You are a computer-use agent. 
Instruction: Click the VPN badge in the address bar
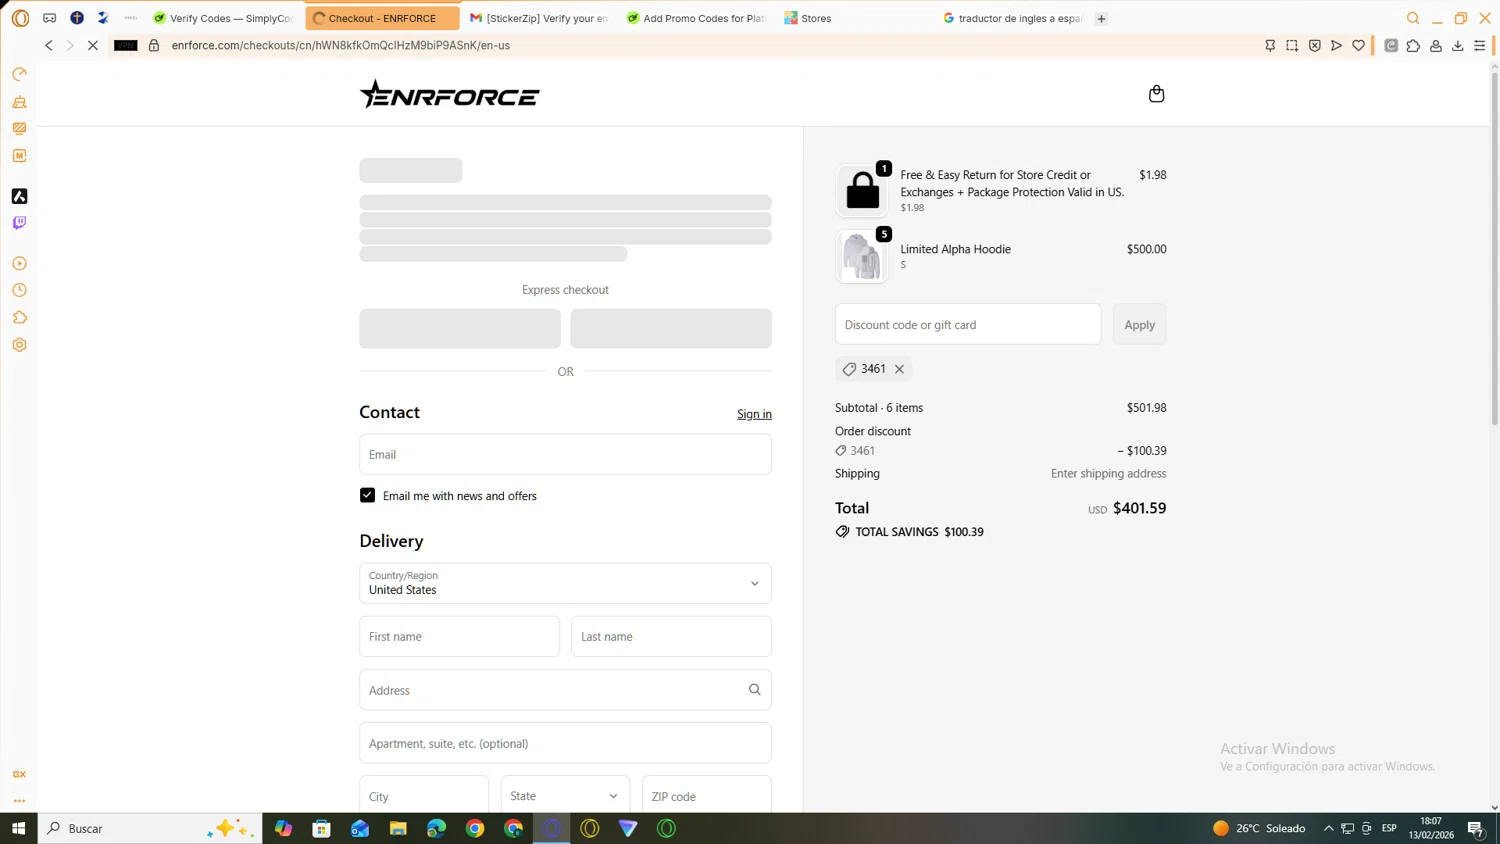(x=126, y=46)
